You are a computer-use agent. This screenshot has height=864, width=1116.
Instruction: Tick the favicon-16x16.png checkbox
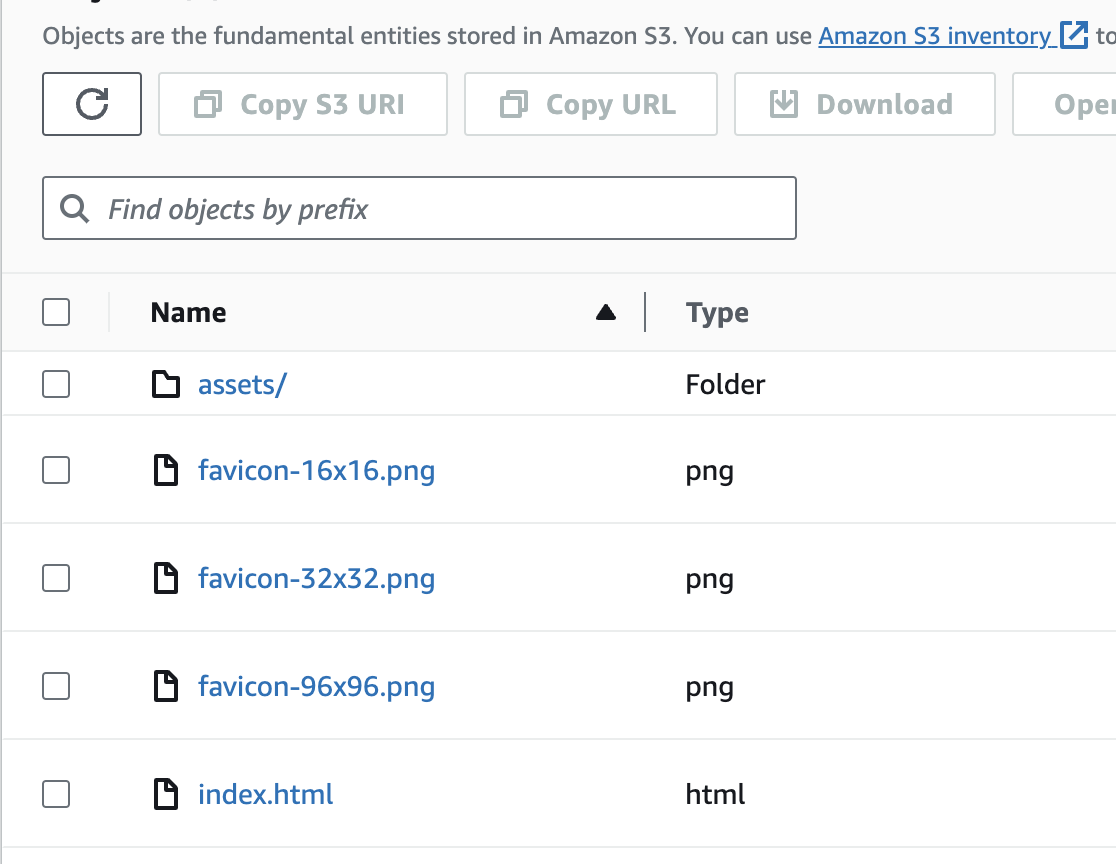point(56,470)
